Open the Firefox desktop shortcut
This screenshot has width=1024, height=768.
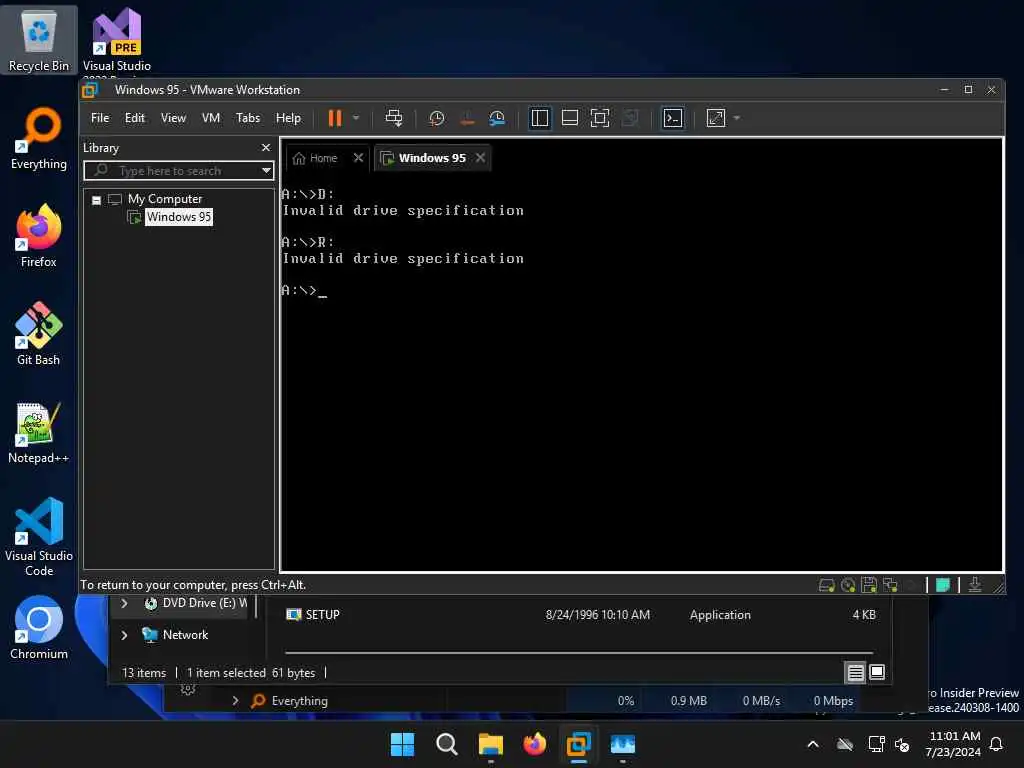pos(39,236)
